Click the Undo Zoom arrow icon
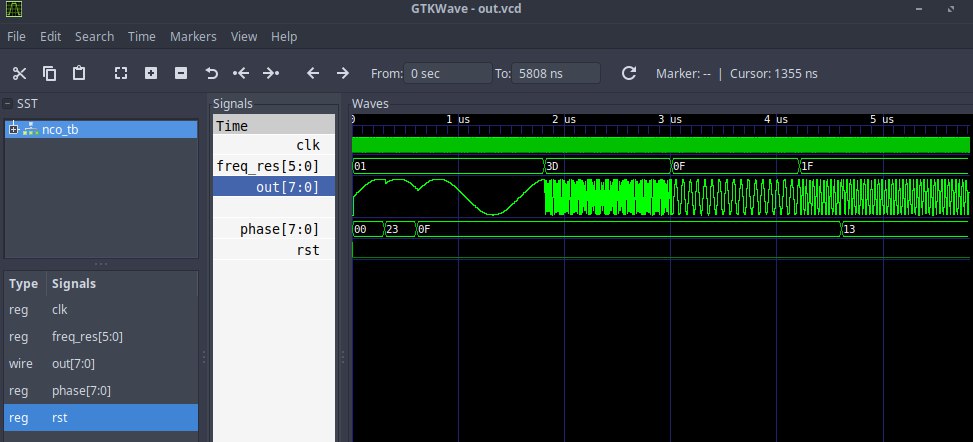This screenshot has width=973, height=442. pyautogui.click(x=212, y=74)
